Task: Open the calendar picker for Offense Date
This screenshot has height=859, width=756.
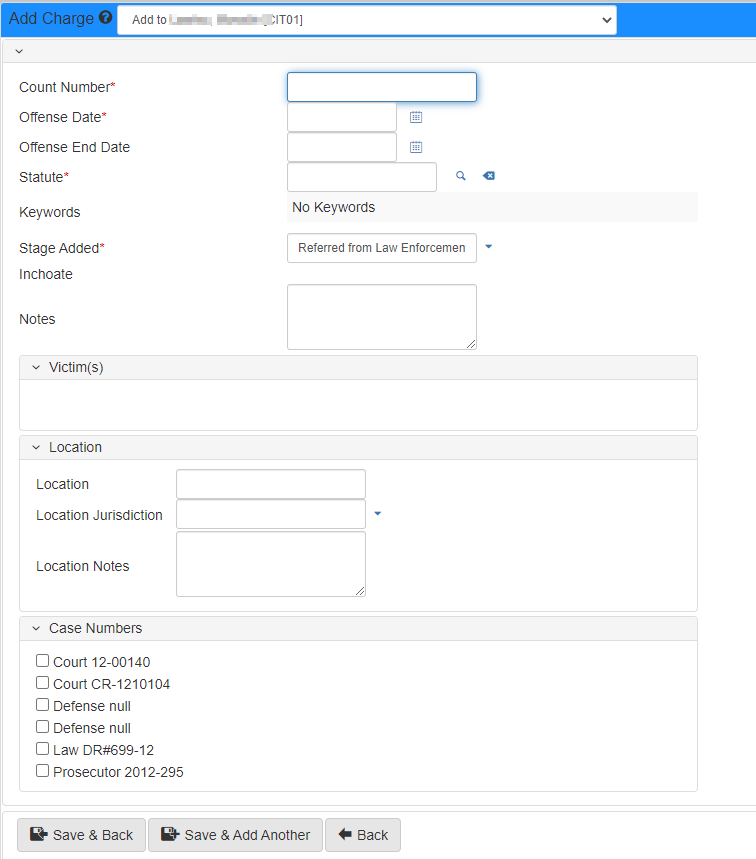Action: point(415,117)
